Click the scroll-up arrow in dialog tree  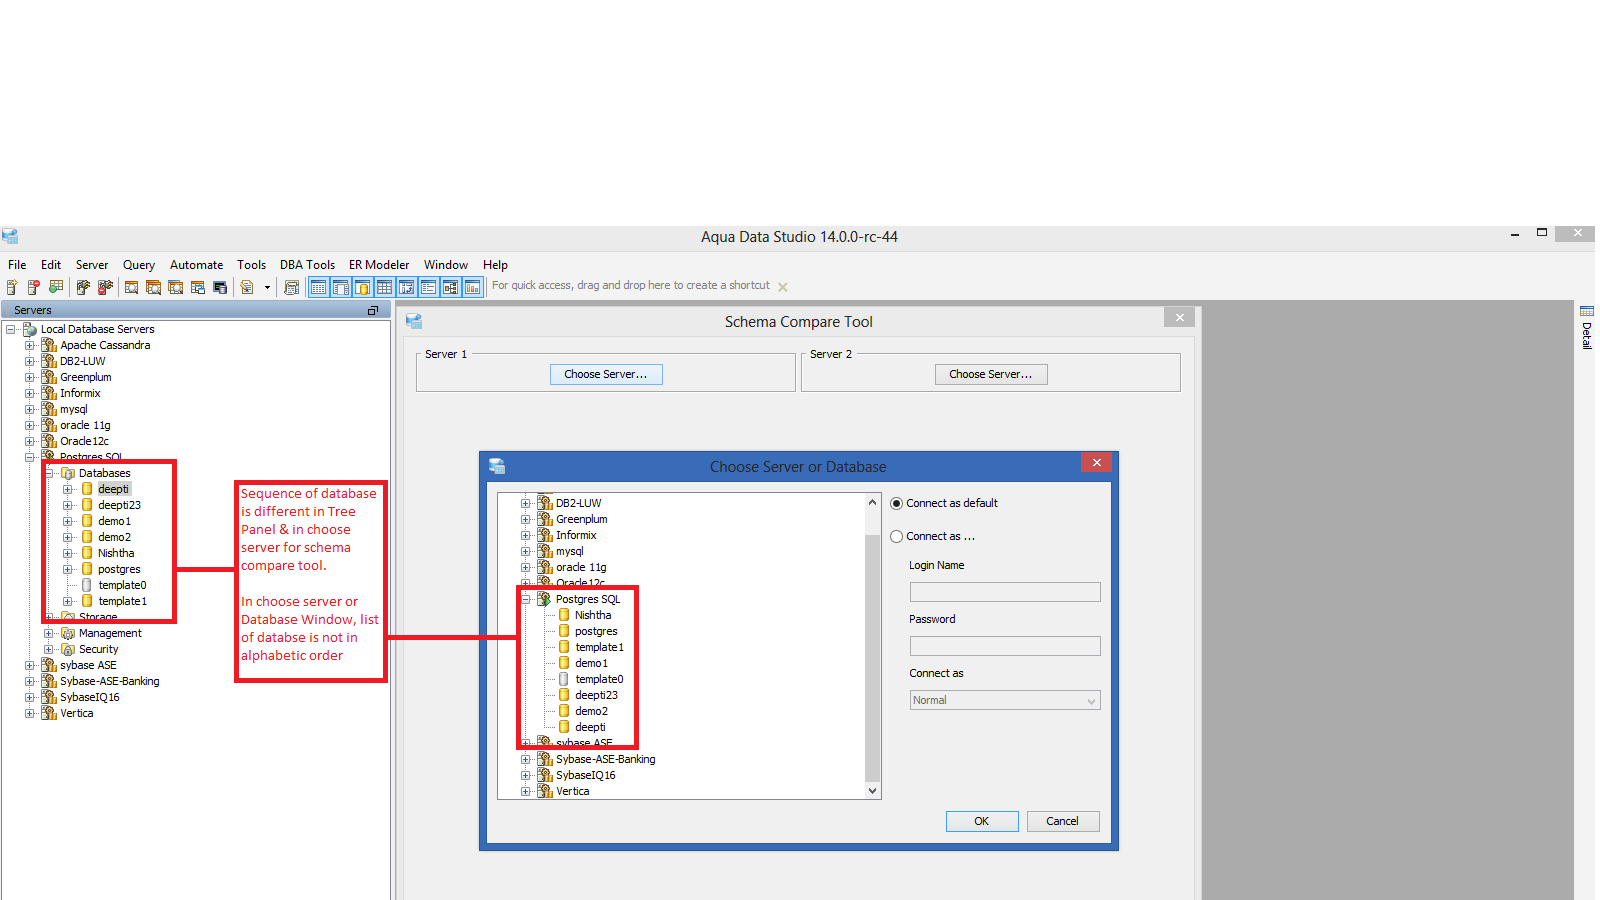tap(872, 502)
